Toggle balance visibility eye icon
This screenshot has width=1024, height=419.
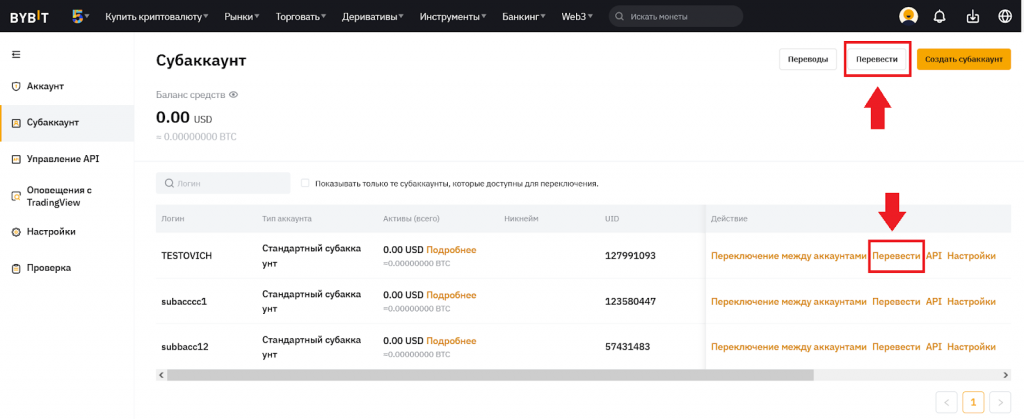coord(234,94)
